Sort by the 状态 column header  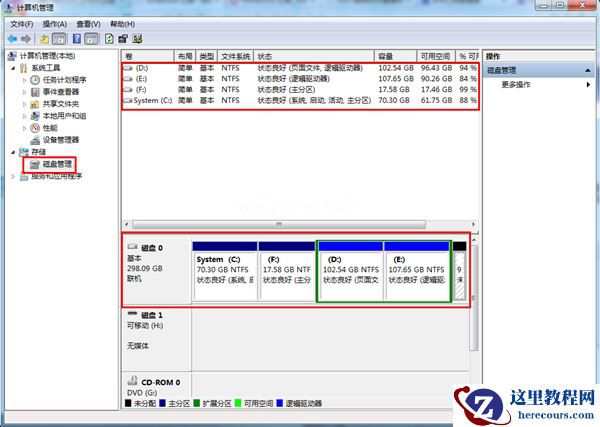pos(314,56)
